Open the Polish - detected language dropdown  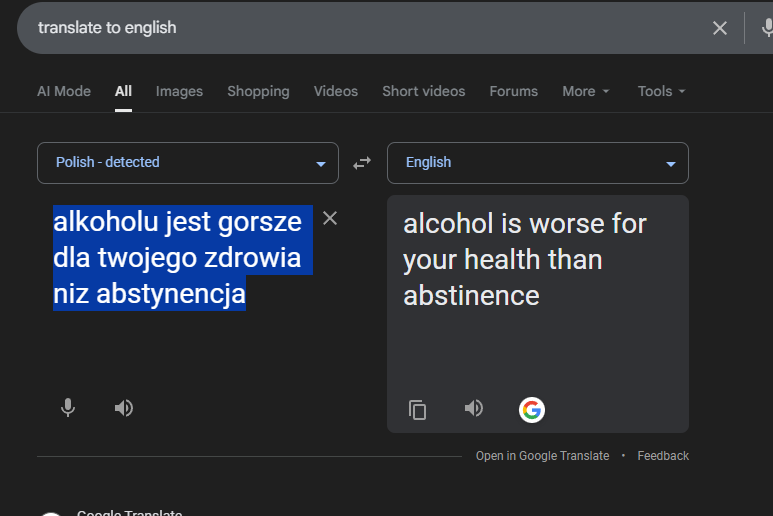pyautogui.click(x=188, y=163)
